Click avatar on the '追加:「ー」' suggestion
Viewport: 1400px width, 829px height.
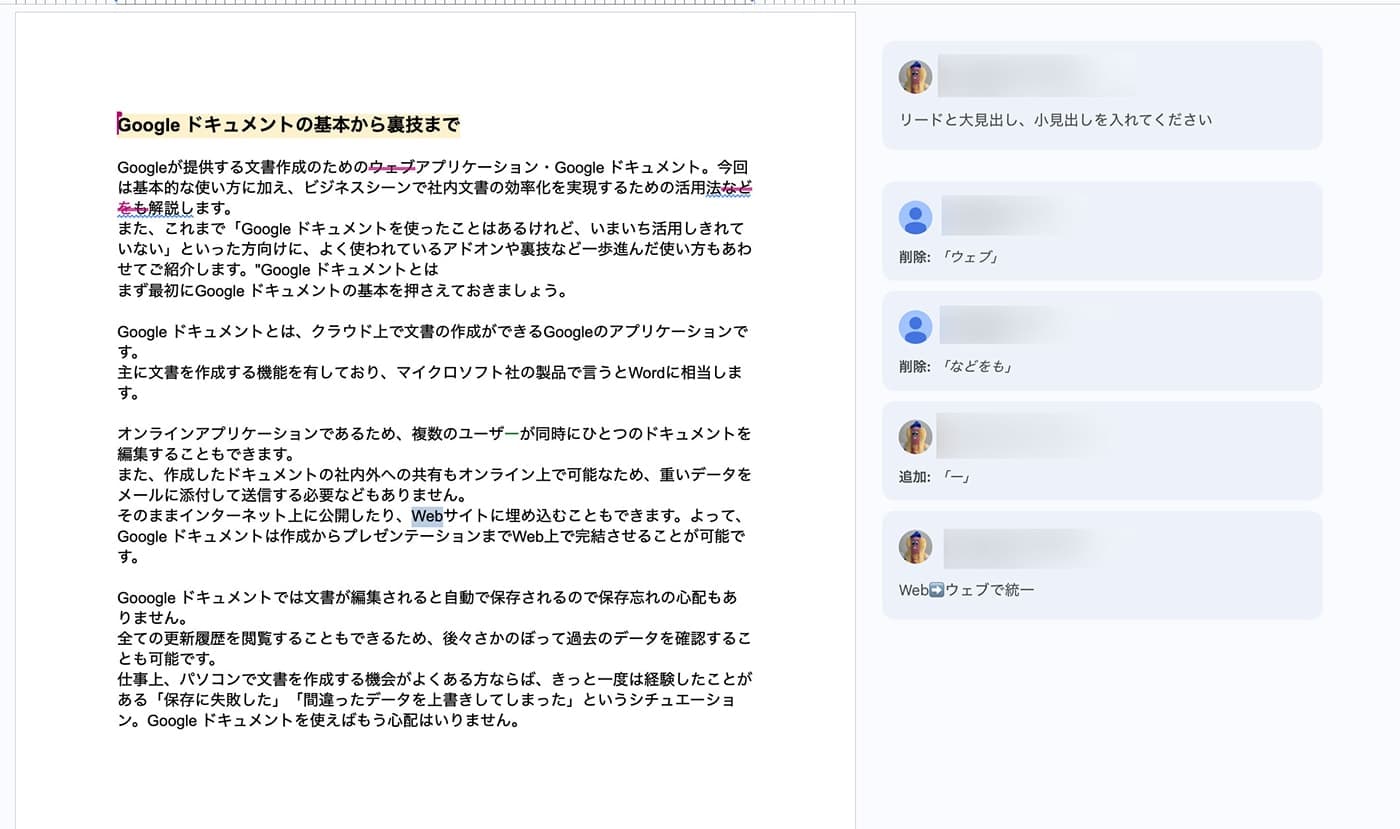(915, 437)
